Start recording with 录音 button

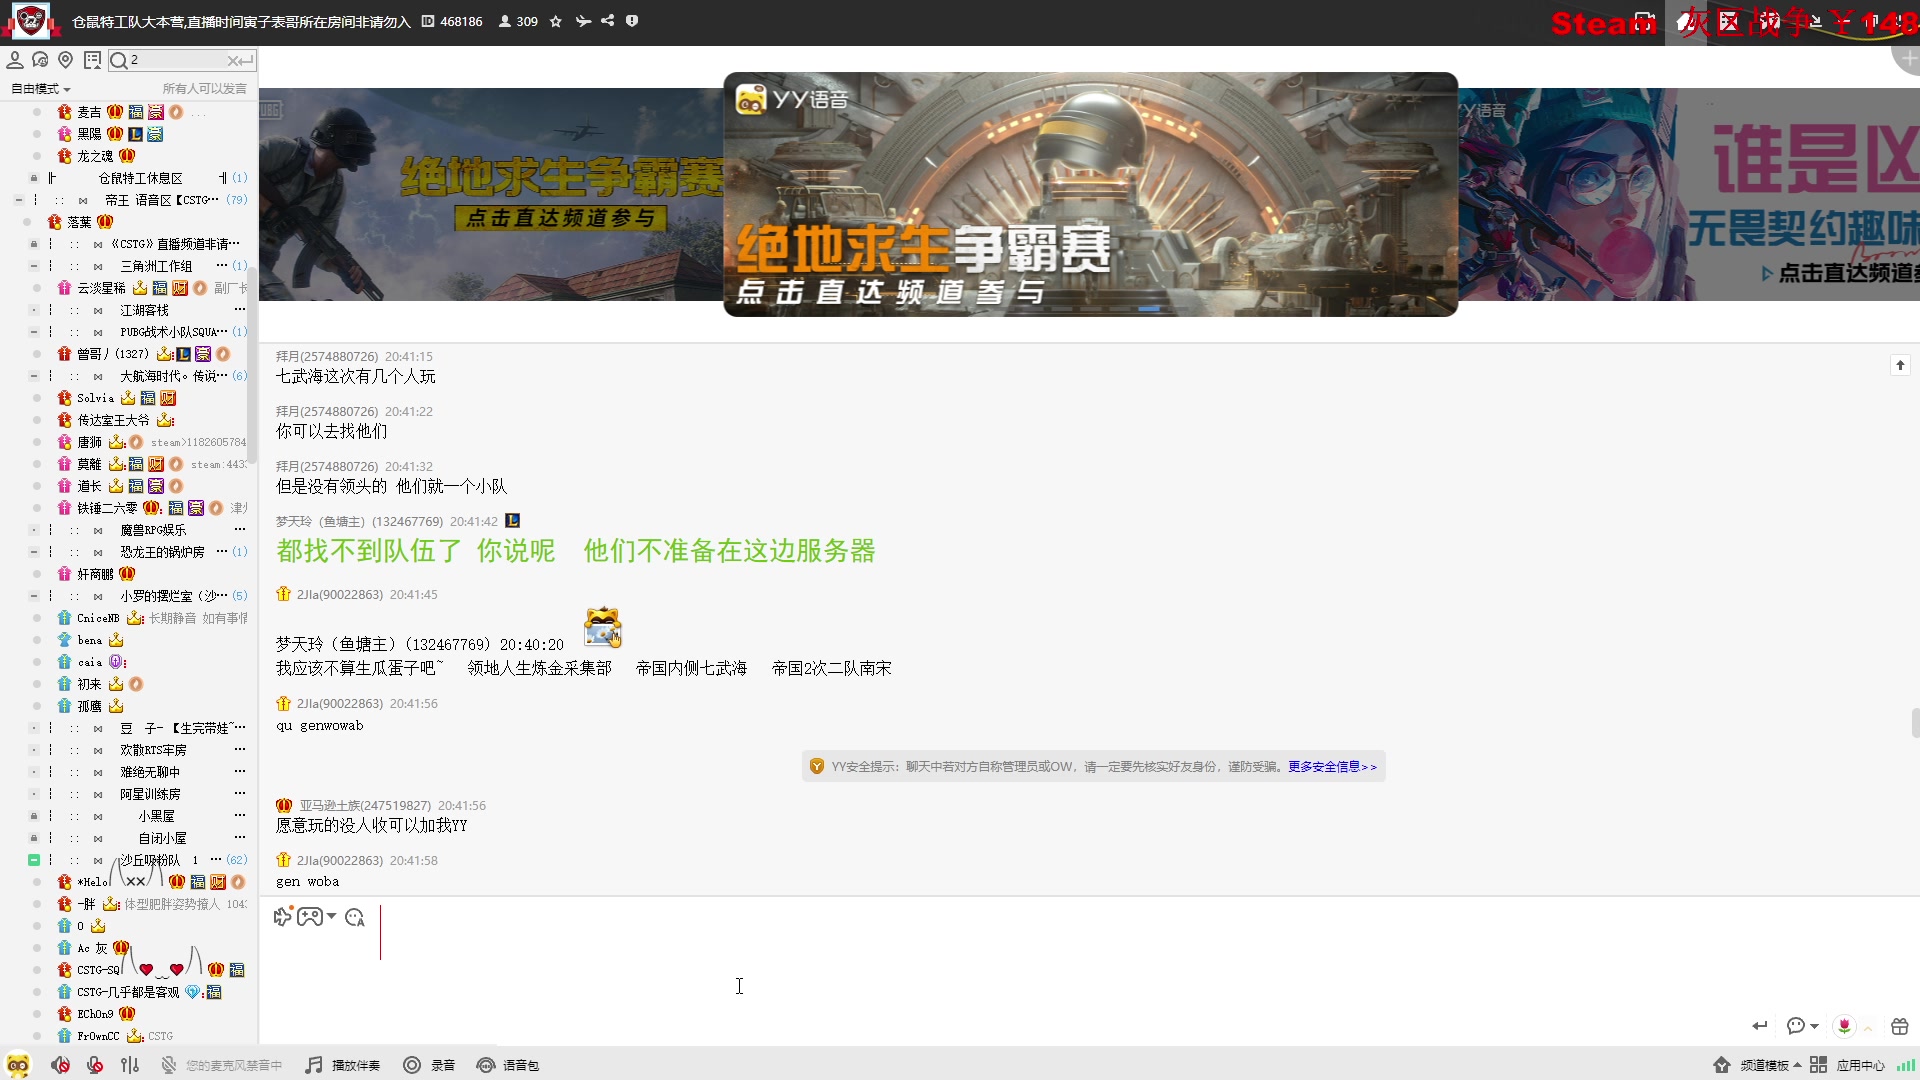429,1065
